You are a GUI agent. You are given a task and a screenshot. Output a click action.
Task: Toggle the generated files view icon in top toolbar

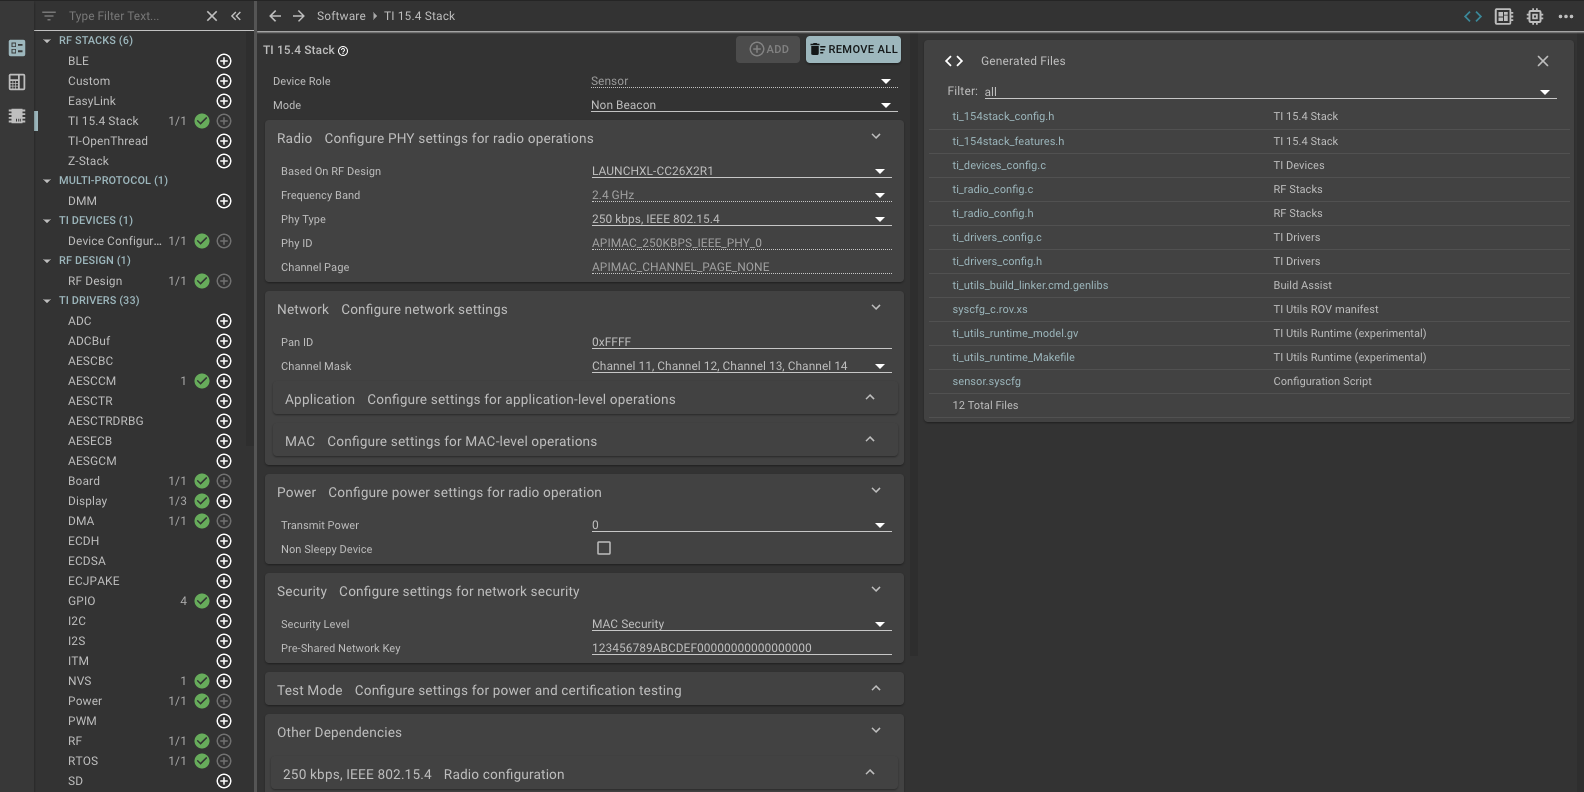(1472, 16)
